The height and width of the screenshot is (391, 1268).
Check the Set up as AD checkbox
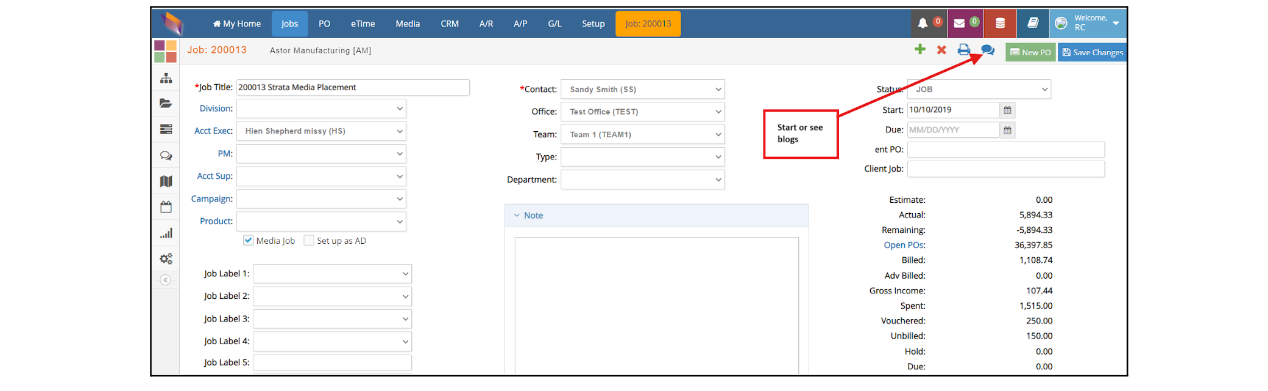309,241
